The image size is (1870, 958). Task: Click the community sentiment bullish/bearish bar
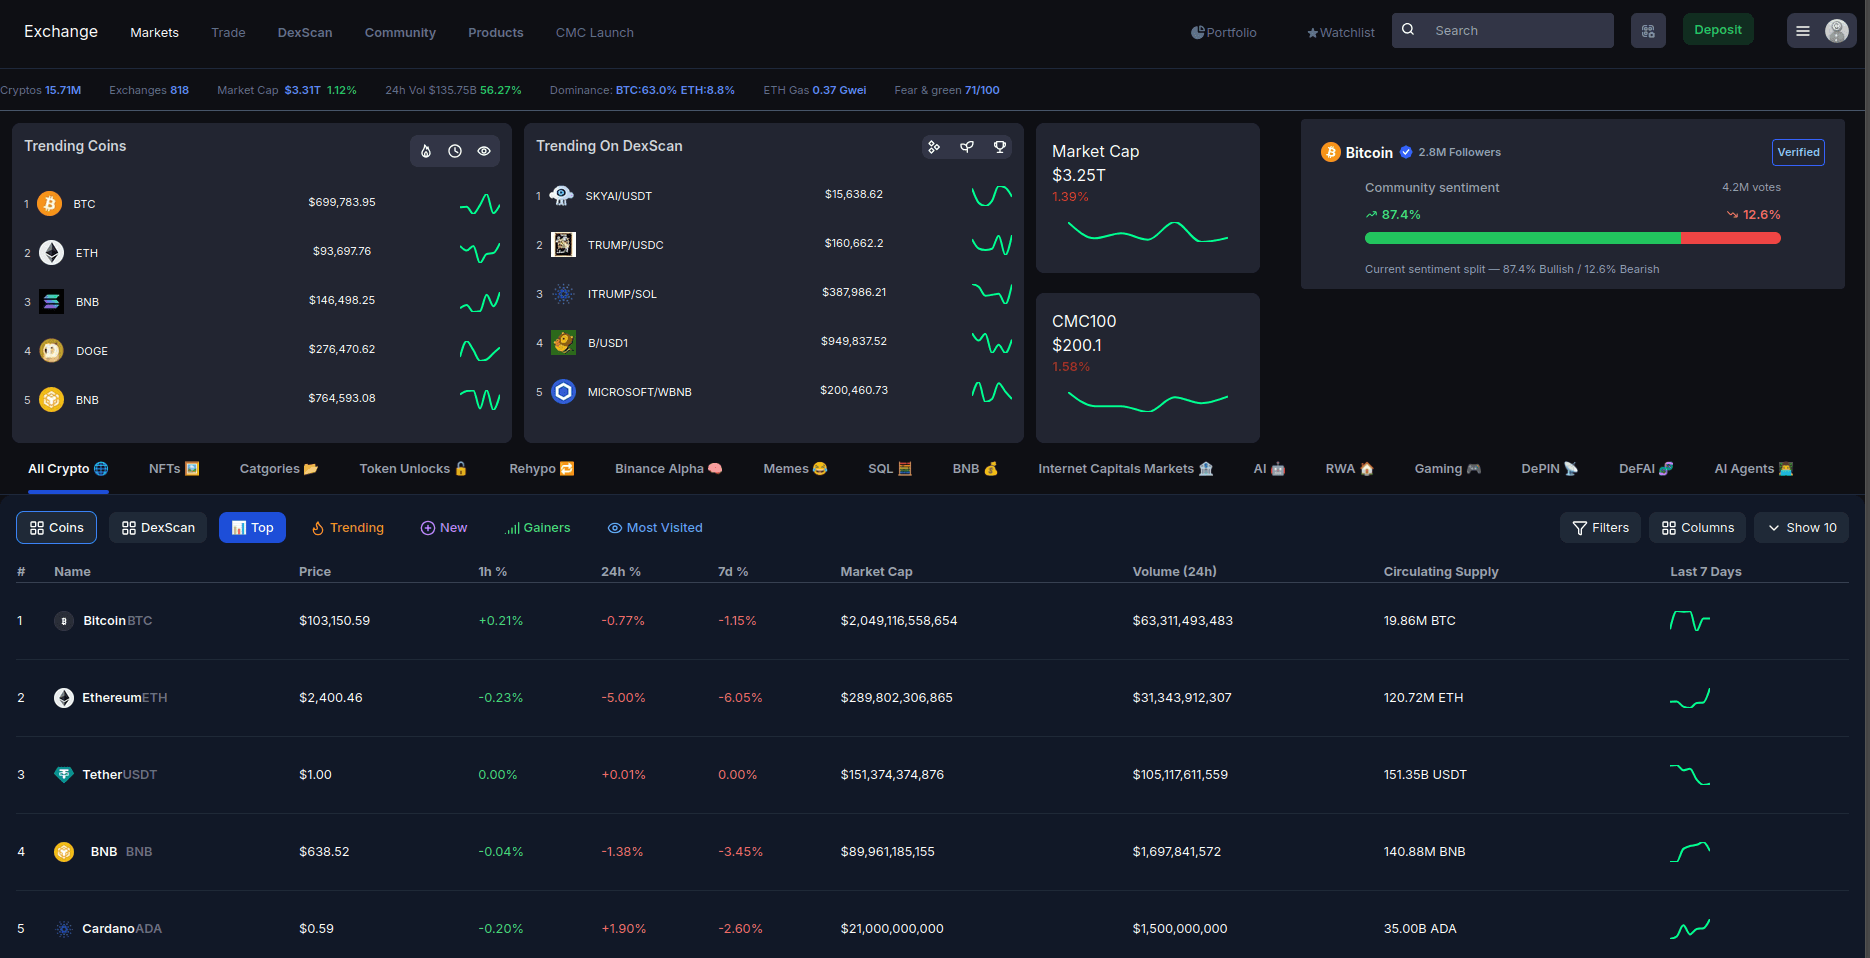tap(1572, 238)
